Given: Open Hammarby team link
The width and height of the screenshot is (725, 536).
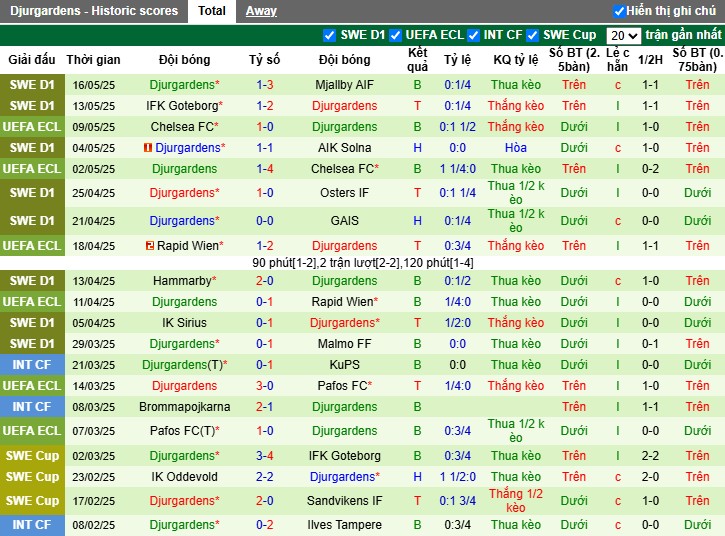Looking at the screenshot, I should pos(184,281).
